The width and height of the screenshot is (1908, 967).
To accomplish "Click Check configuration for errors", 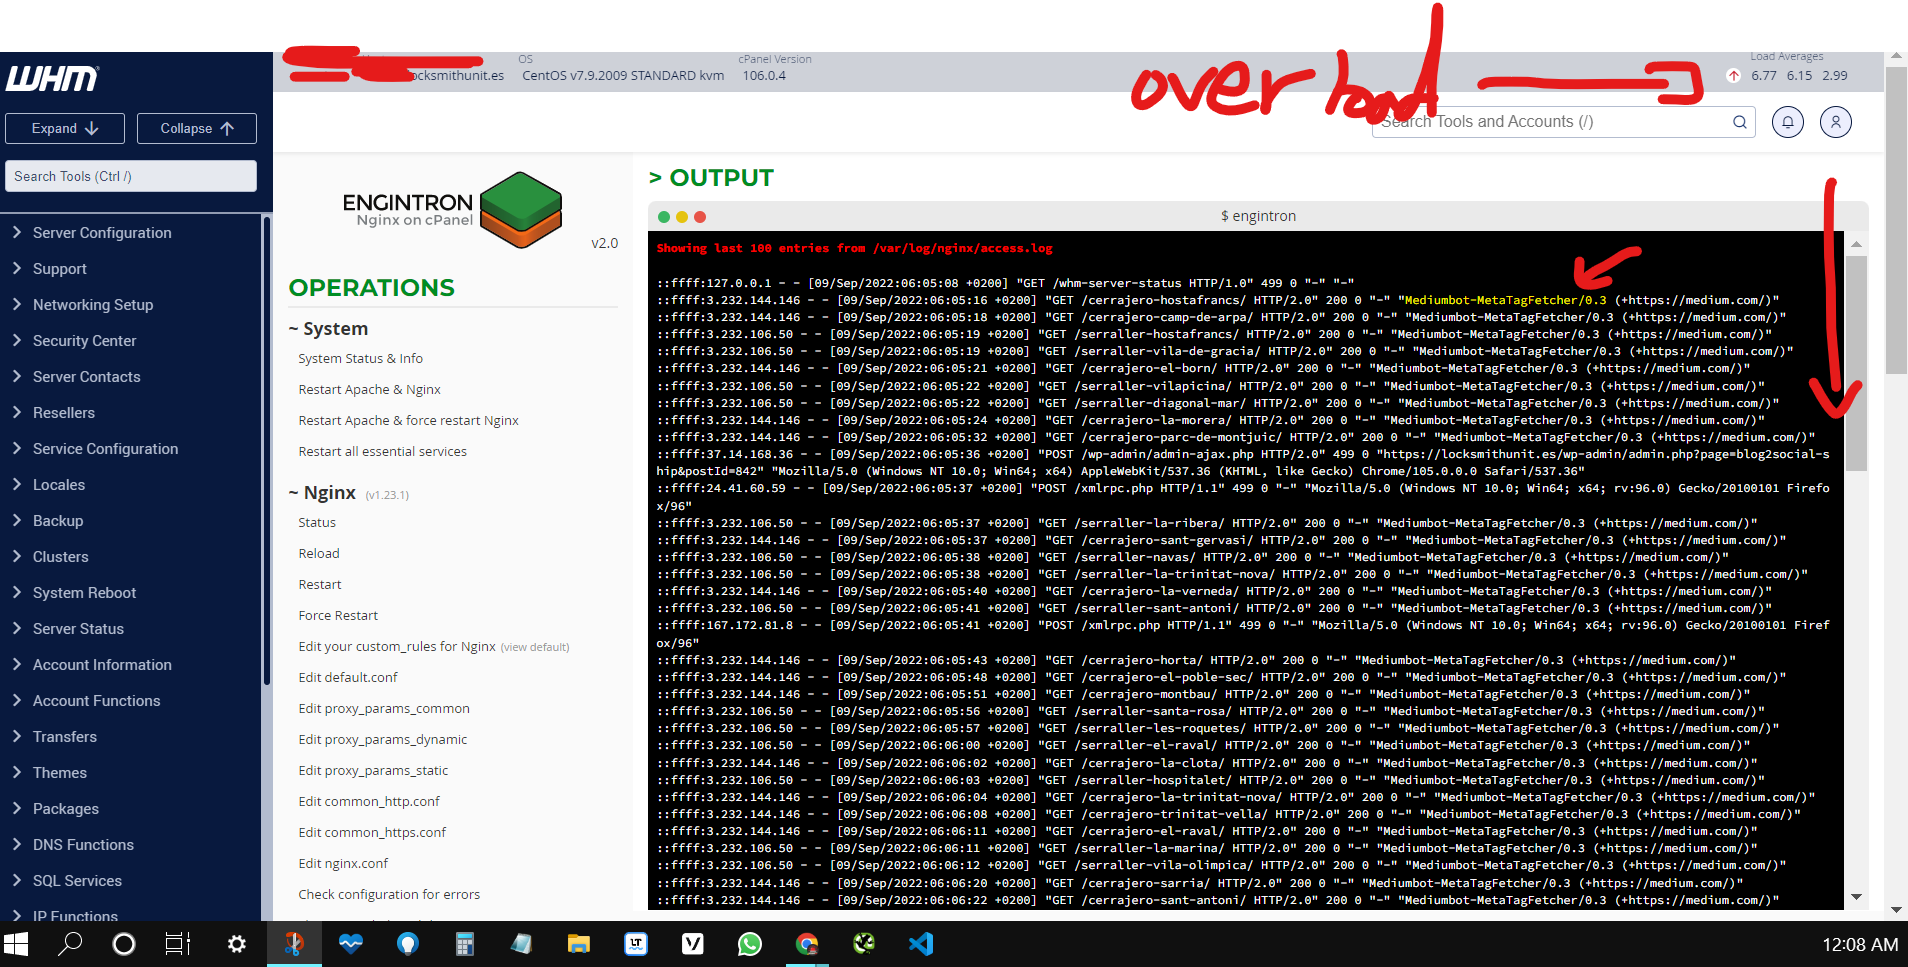I will tap(389, 894).
